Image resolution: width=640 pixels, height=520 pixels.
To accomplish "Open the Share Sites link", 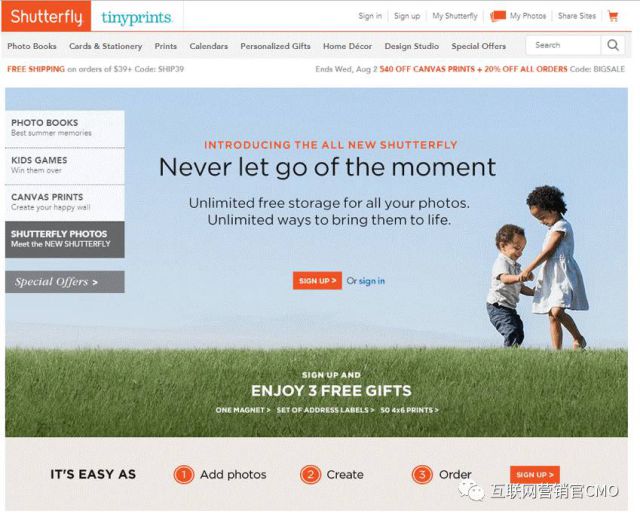I will [x=577, y=16].
